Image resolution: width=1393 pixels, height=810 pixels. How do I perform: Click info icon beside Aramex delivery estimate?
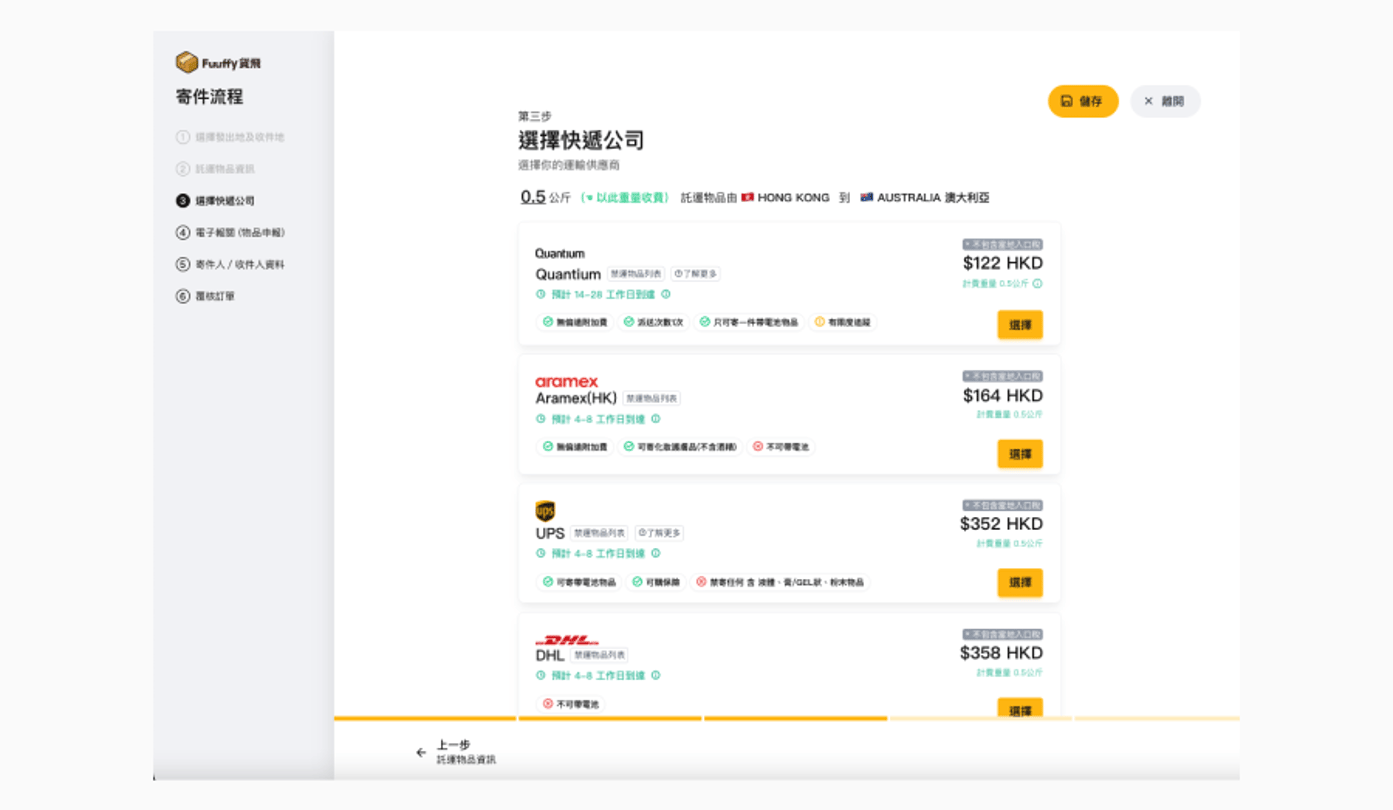(x=656, y=420)
